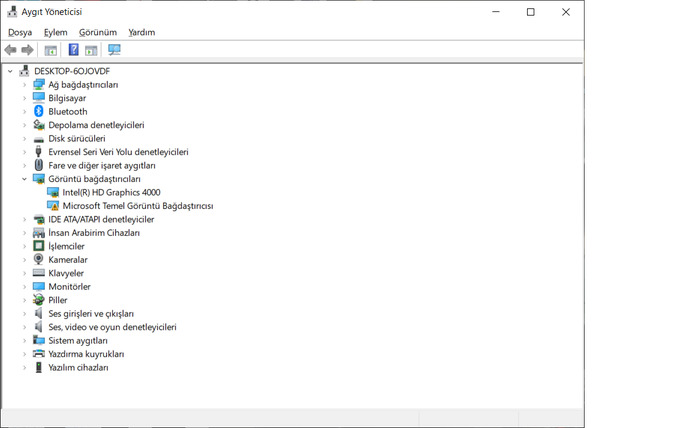Click the Back arrow toolbar icon
This screenshot has width=690, height=428.
tap(11, 50)
